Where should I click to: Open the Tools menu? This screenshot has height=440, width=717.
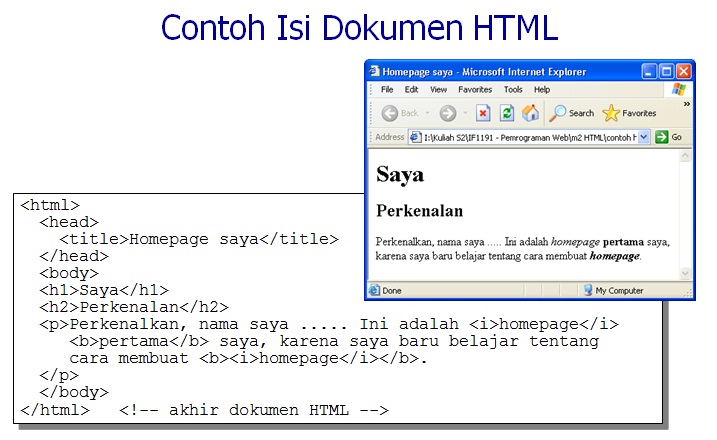[x=513, y=90]
